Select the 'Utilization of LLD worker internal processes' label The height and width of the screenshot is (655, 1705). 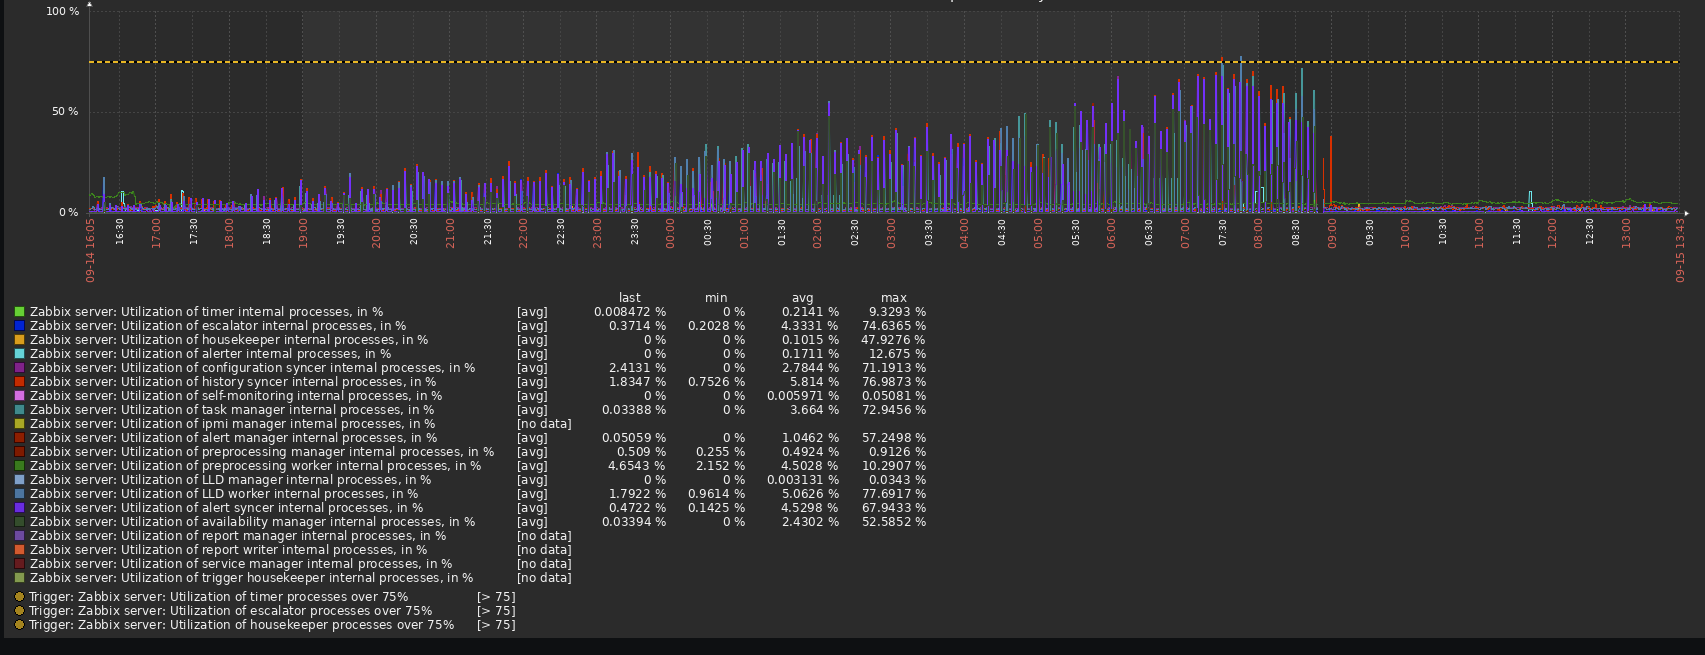click(x=224, y=494)
